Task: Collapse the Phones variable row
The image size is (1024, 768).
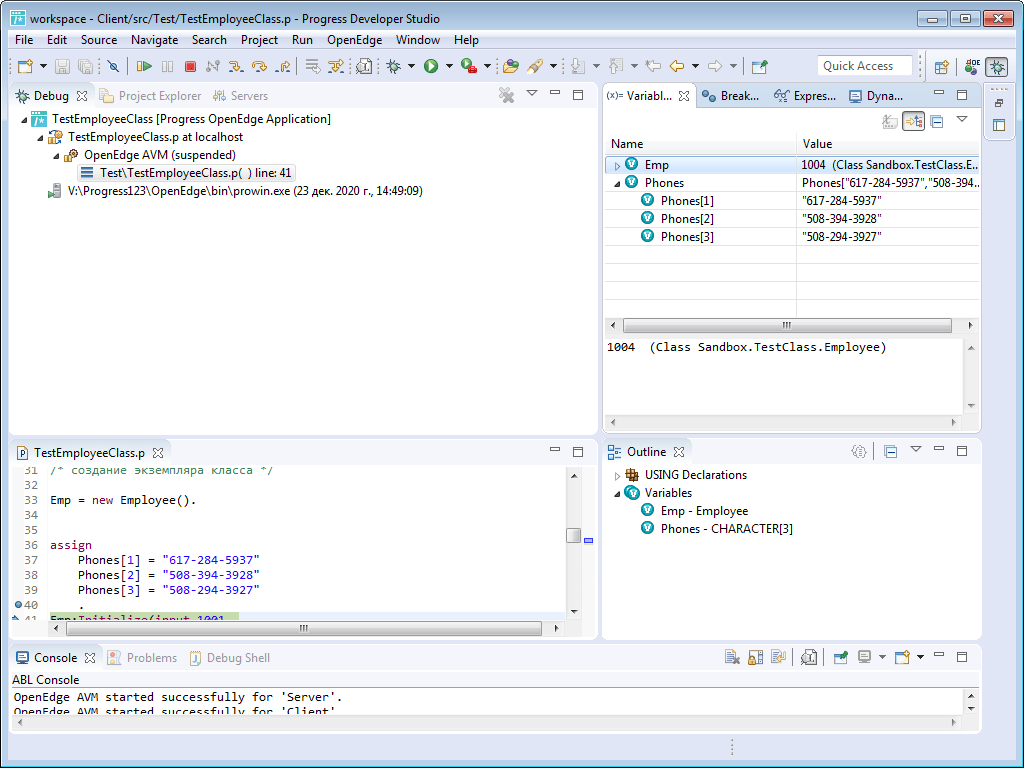Action: coord(617,184)
